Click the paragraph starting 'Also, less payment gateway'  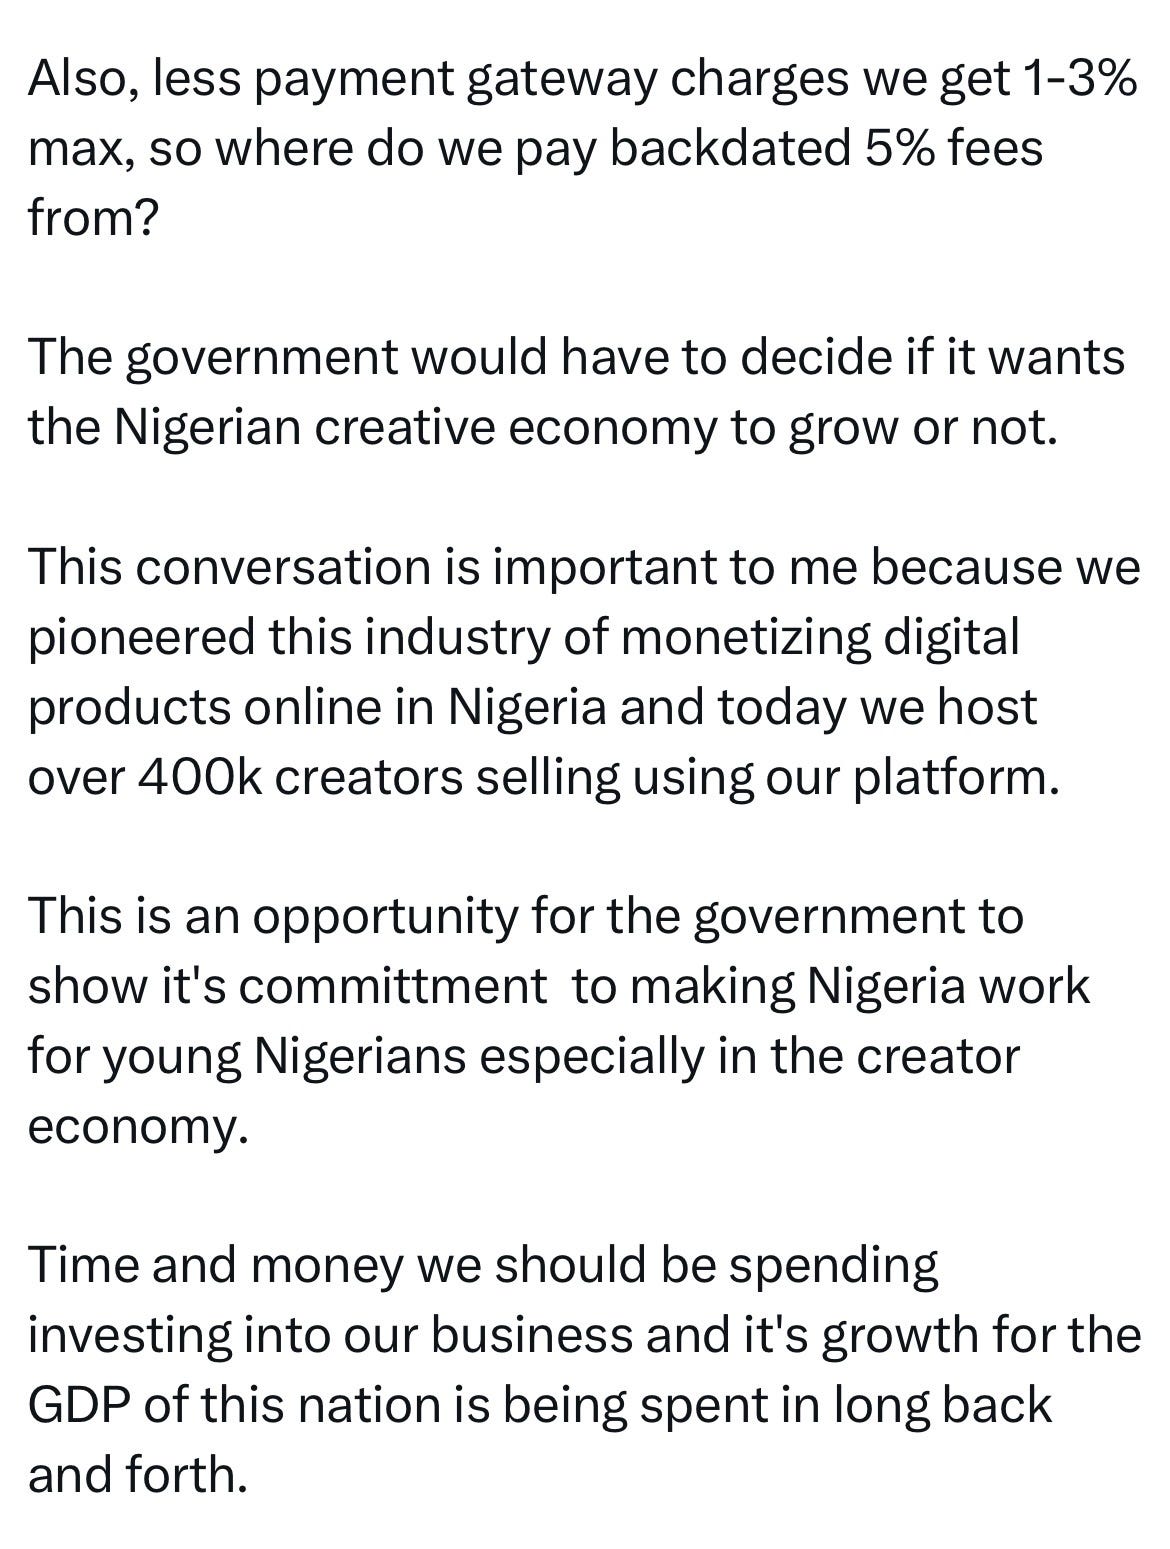click(583, 148)
